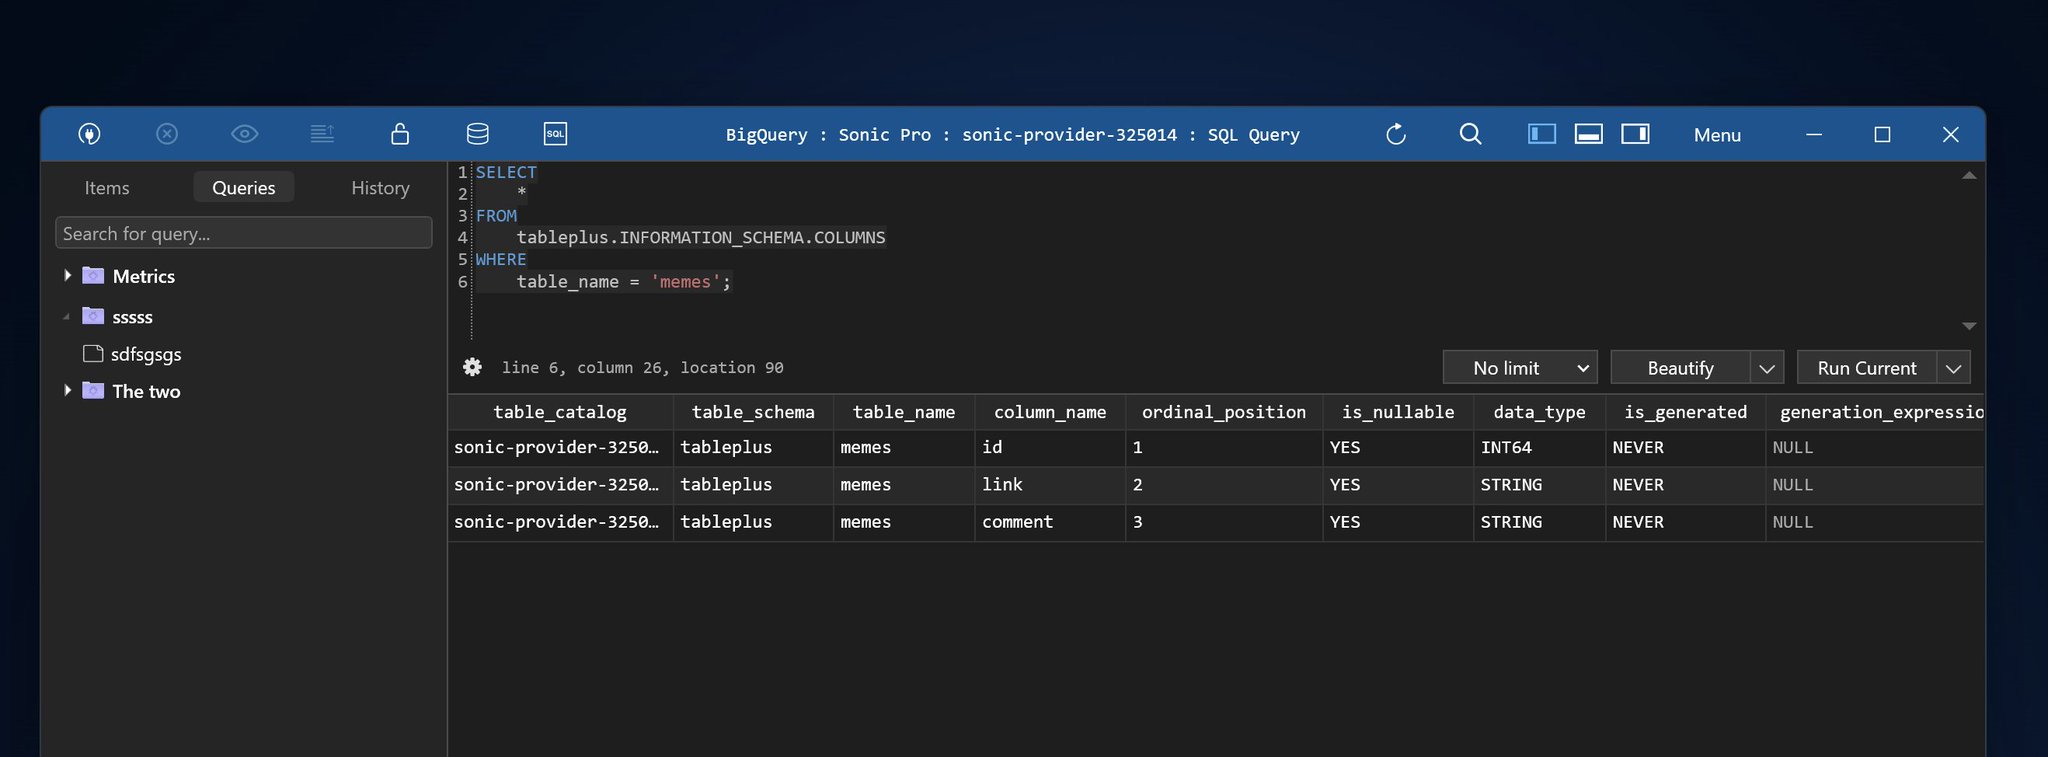Click the refresh icon
The image size is (2048, 757).
point(1396,134)
